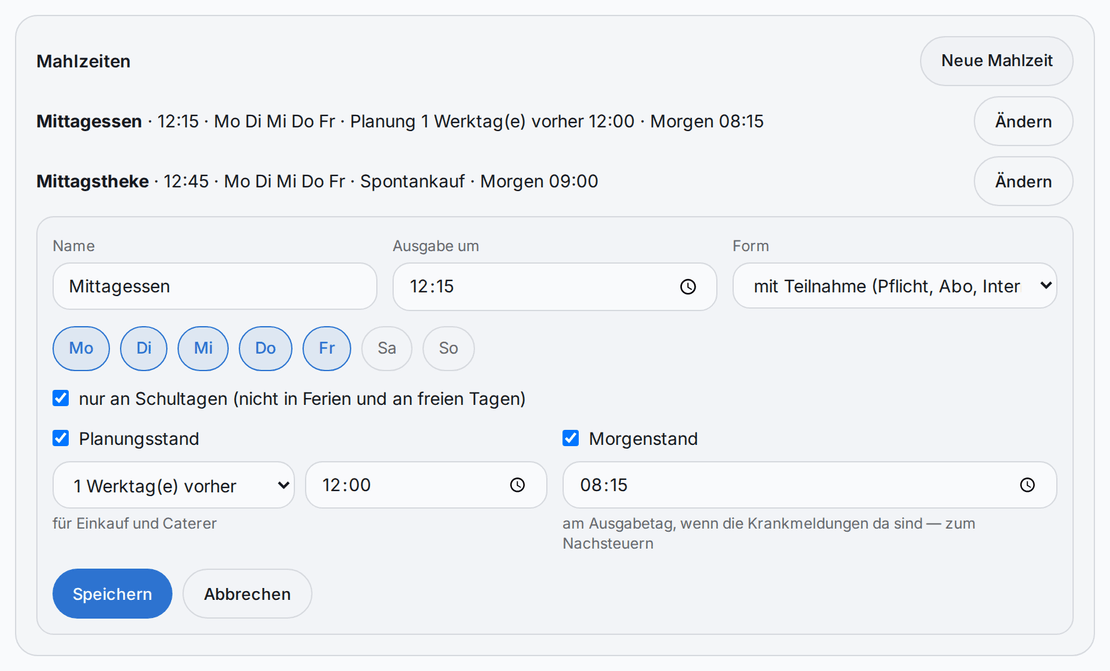Click Ändern for Mittagessen row
The width and height of the screenshot is (1110, 671).
click(1024, 122)
